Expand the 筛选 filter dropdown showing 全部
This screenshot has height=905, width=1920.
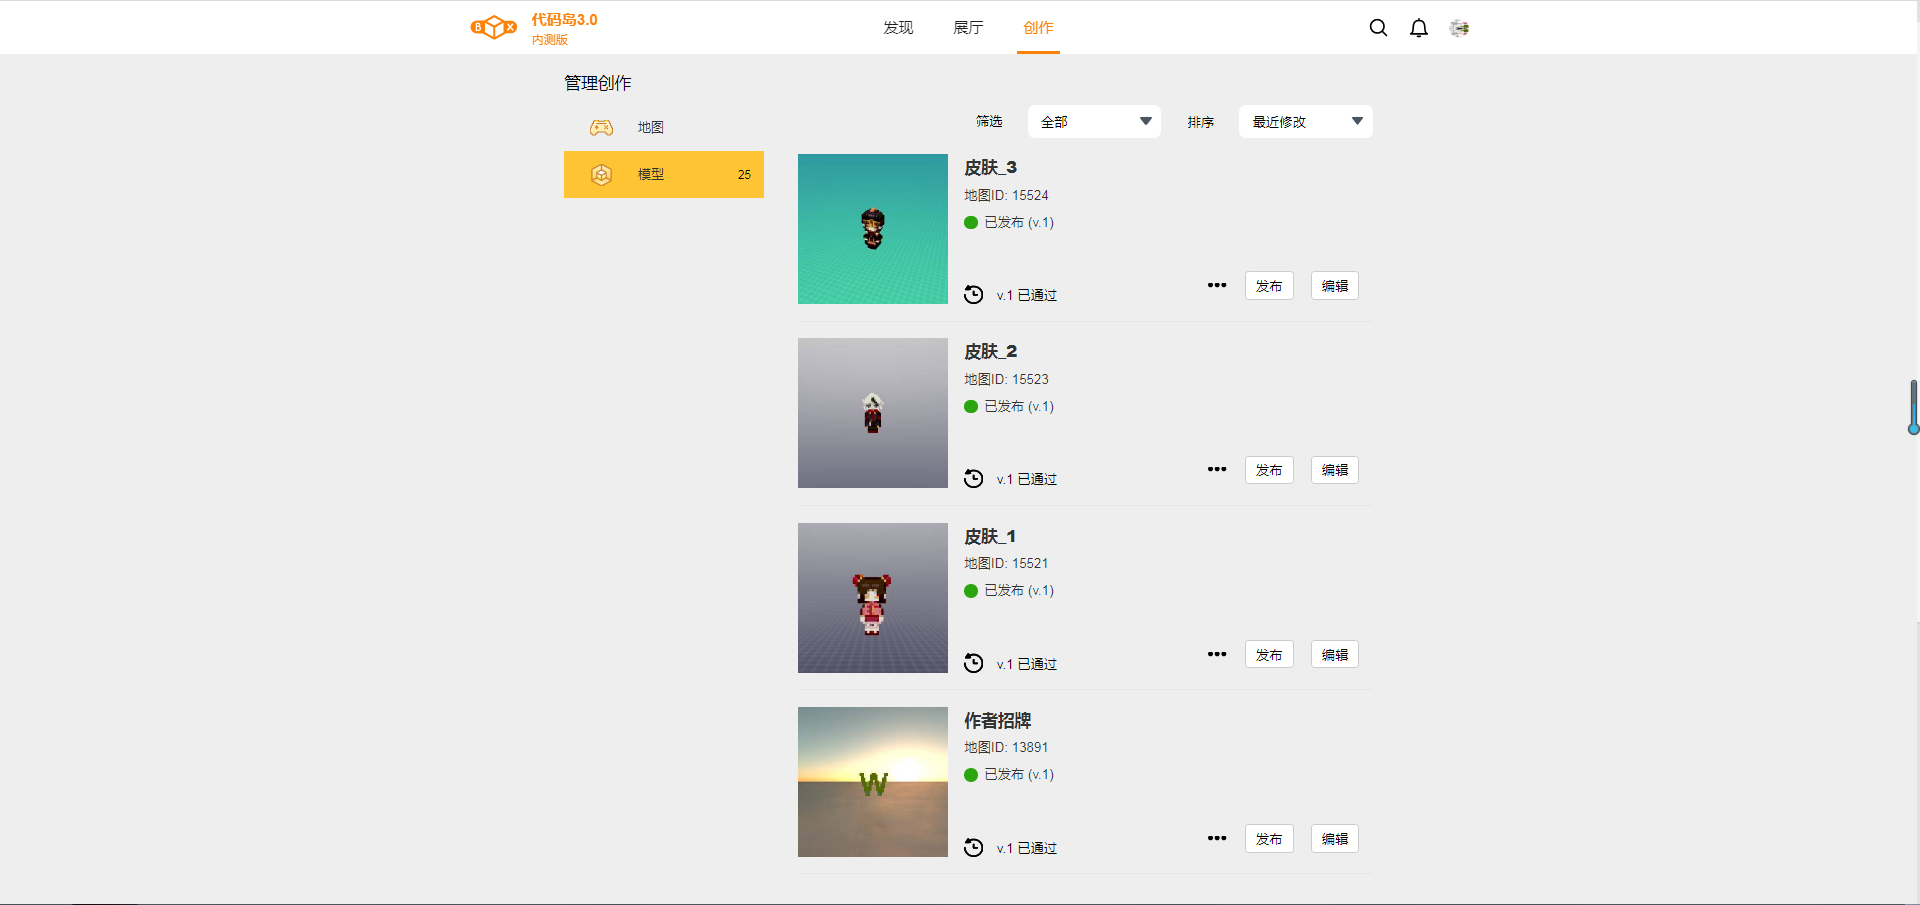point(1094,121)
